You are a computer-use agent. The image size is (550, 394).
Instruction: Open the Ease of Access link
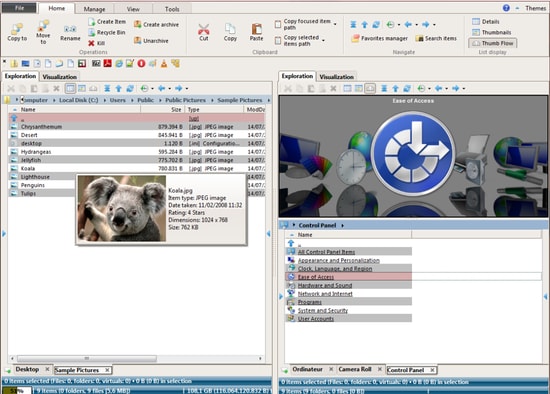pyautogui.click(x=316, y=277)
